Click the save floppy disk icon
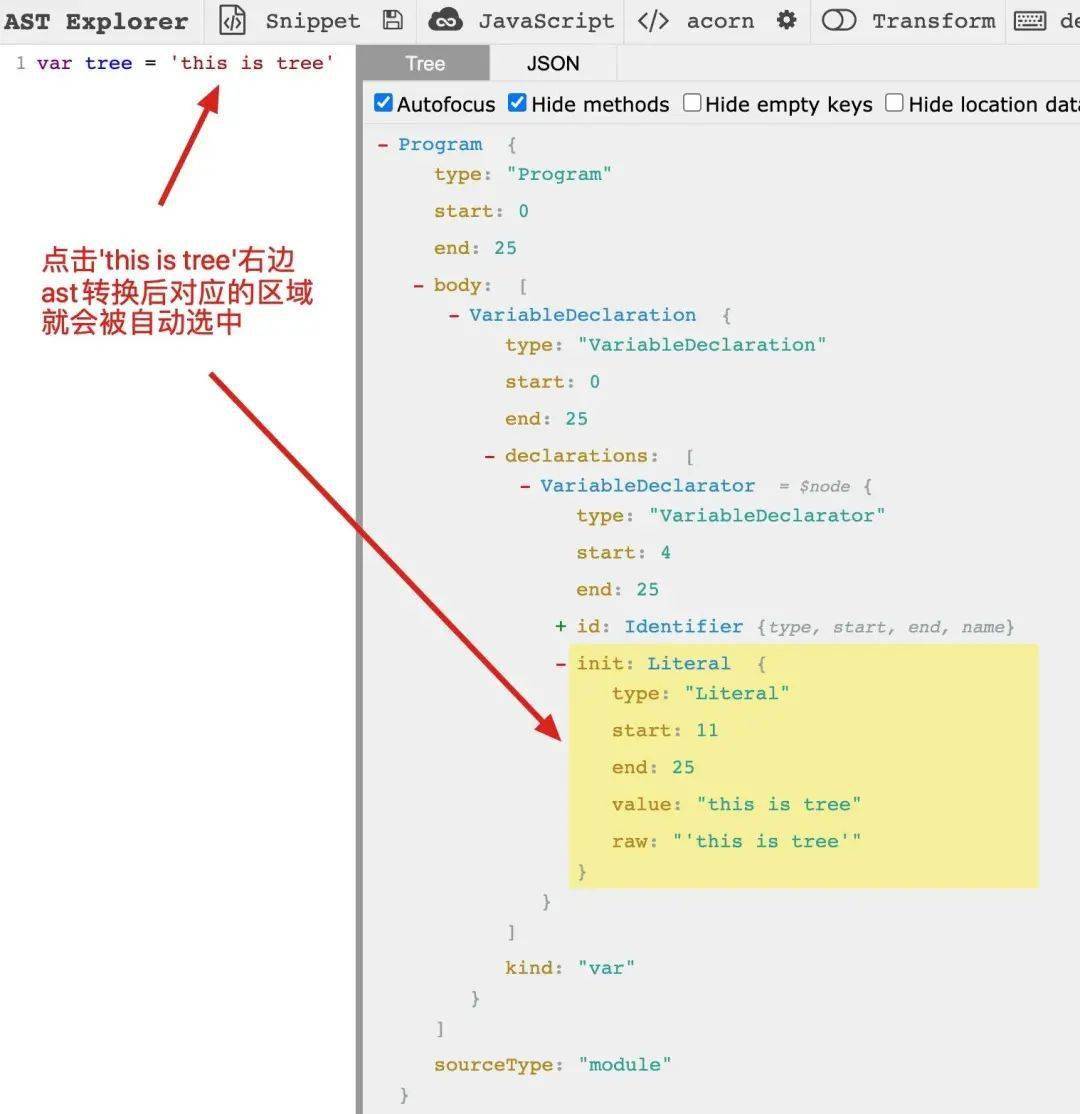 point(392,20)
